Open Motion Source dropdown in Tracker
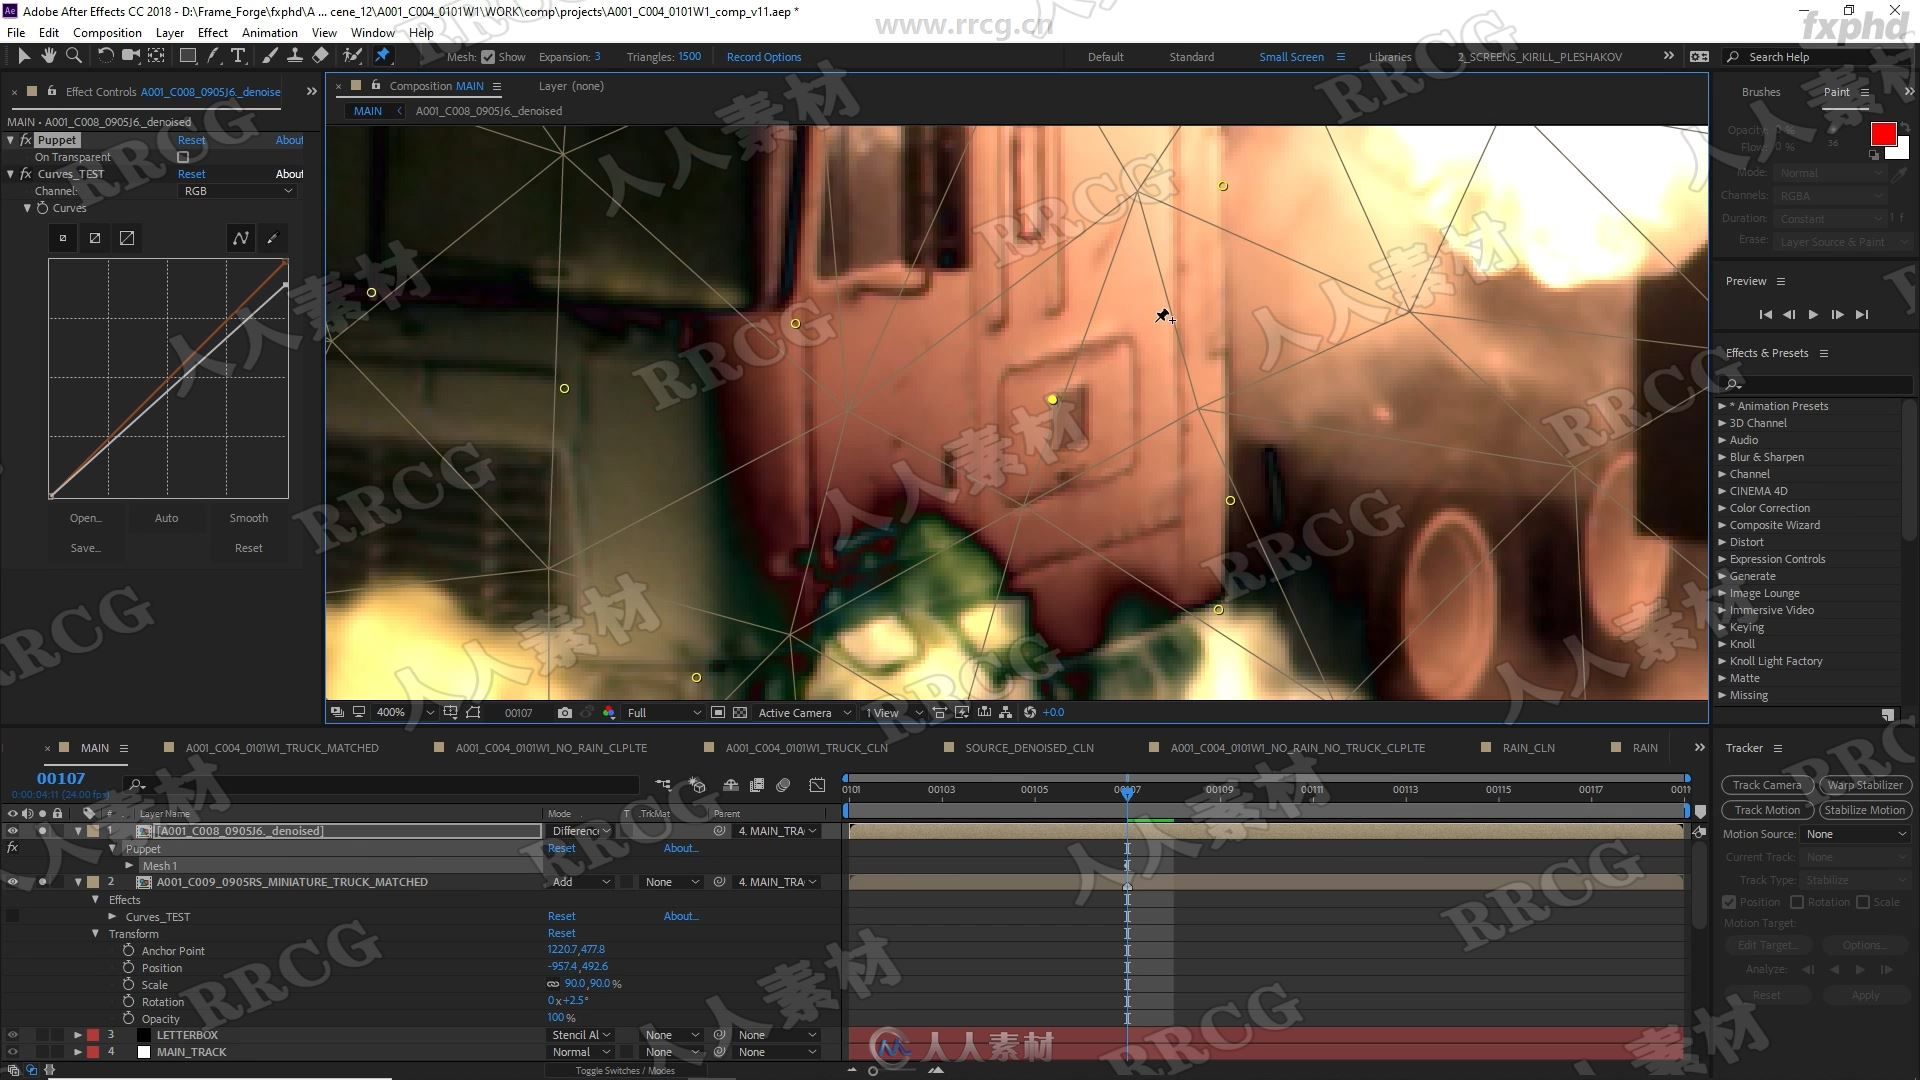The image size is (1920, 1080). 1857,834
